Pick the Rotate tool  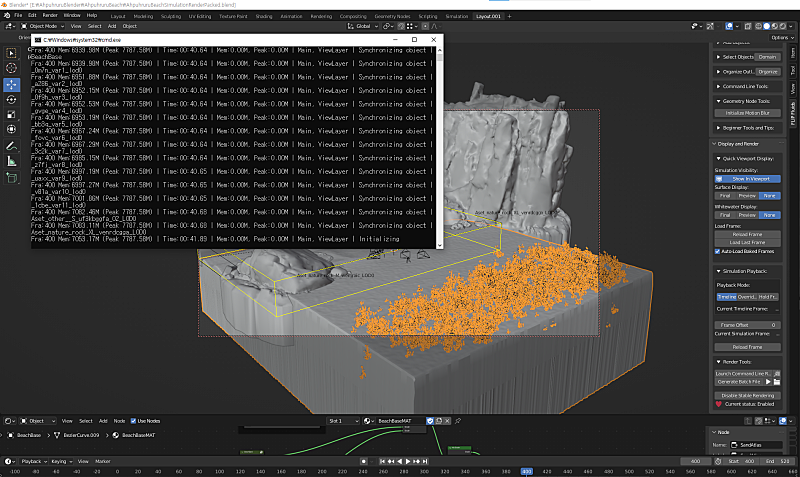click(12, 99)
